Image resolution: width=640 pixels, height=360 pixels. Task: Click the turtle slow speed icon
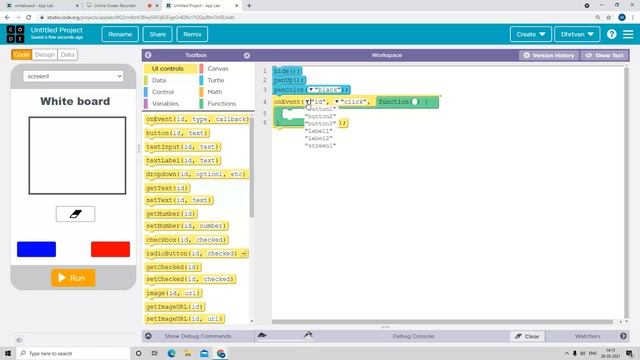[x=262, y=336]
